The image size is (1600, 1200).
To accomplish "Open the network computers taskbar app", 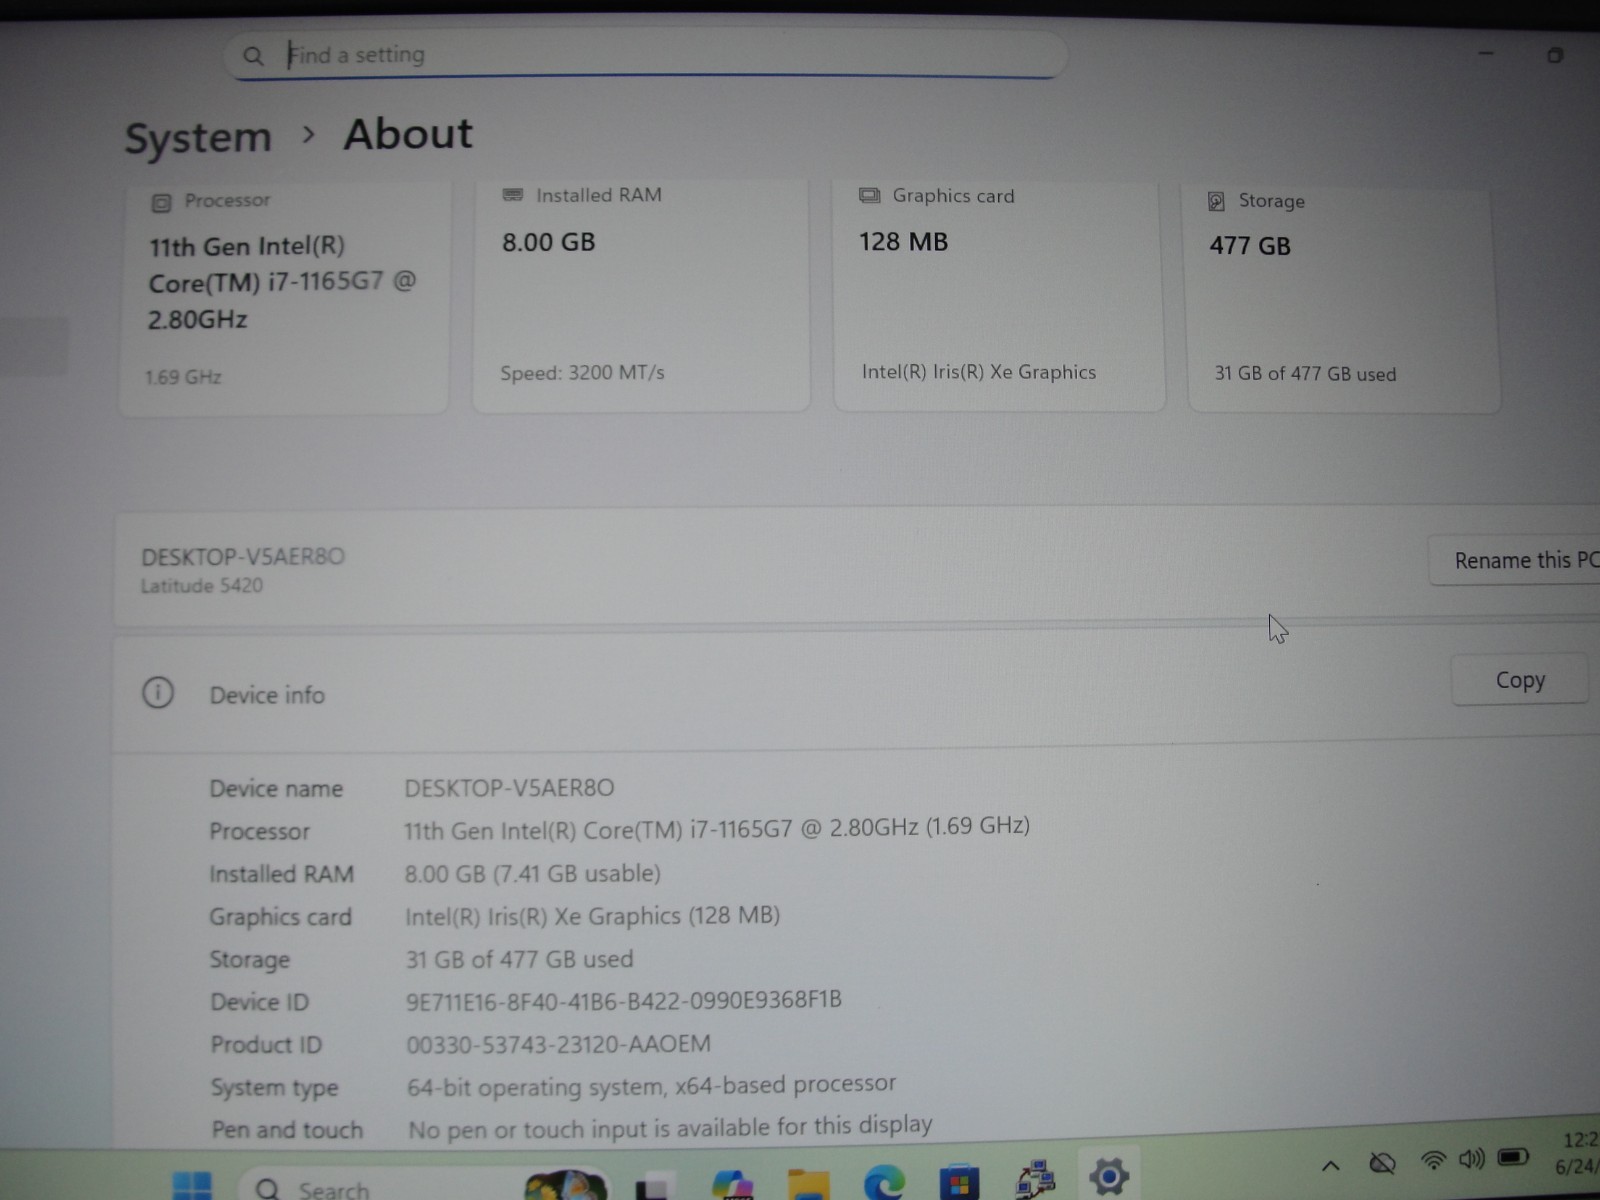I will pyautogui.click(x=1035, y=1179).
